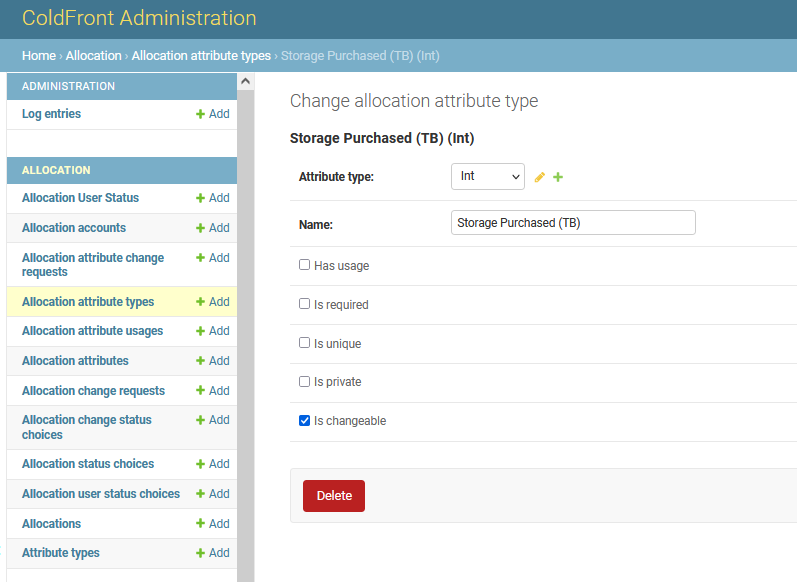Go to Home in breadcrumb
The image size is (797, 582).
pyautogui.click(x=39, y=55)
